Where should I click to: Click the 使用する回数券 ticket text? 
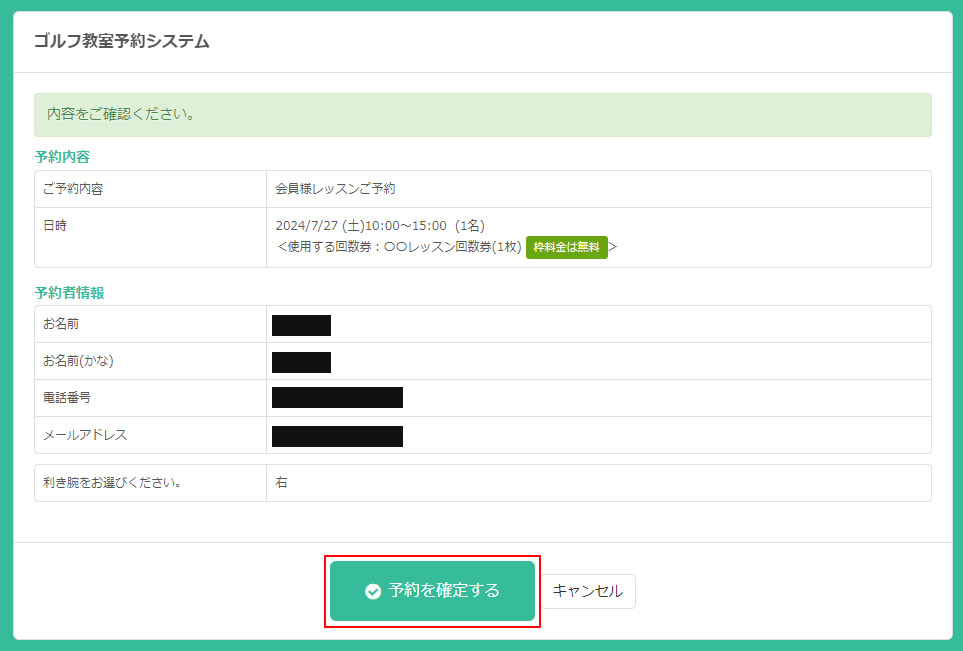[x=398, y=247]
